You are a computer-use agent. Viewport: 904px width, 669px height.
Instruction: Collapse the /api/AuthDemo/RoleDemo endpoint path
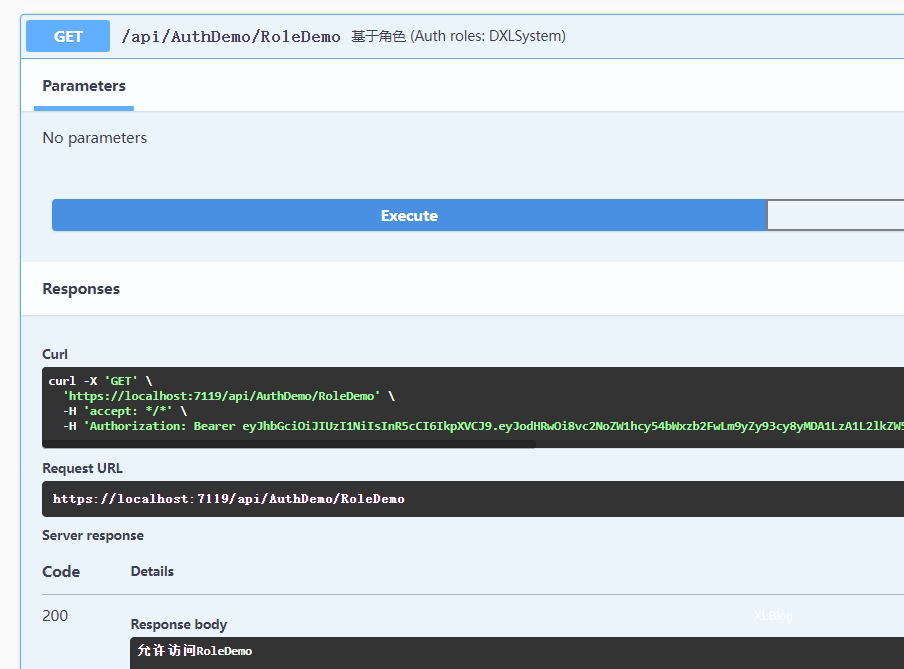point(231,37)
